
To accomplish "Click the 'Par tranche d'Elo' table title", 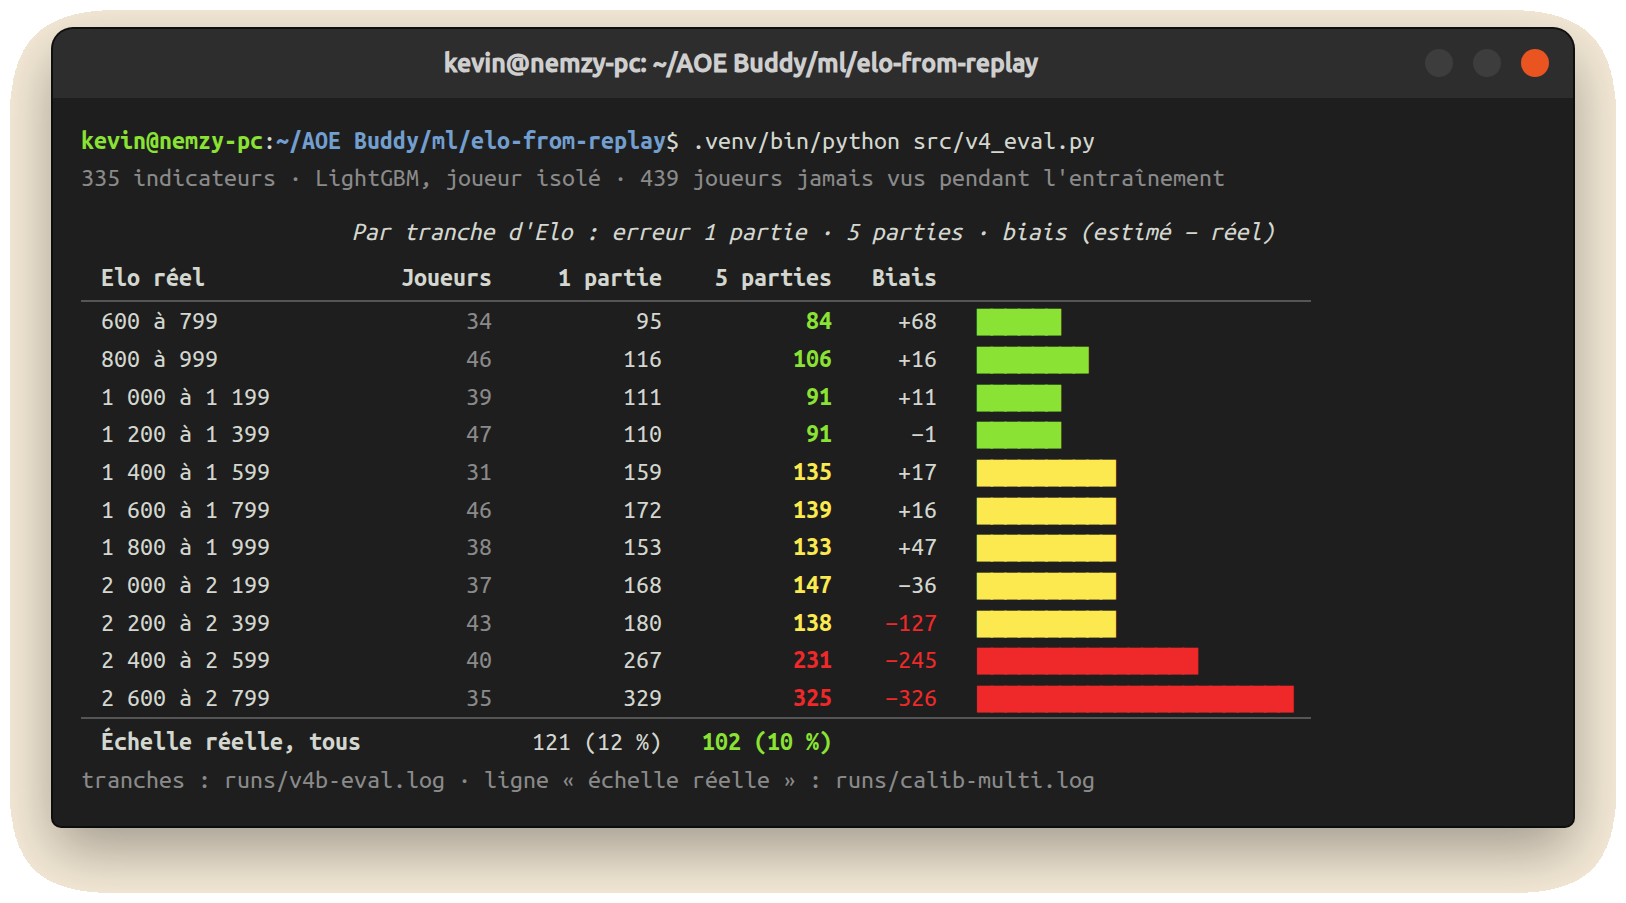I will 813,232.
